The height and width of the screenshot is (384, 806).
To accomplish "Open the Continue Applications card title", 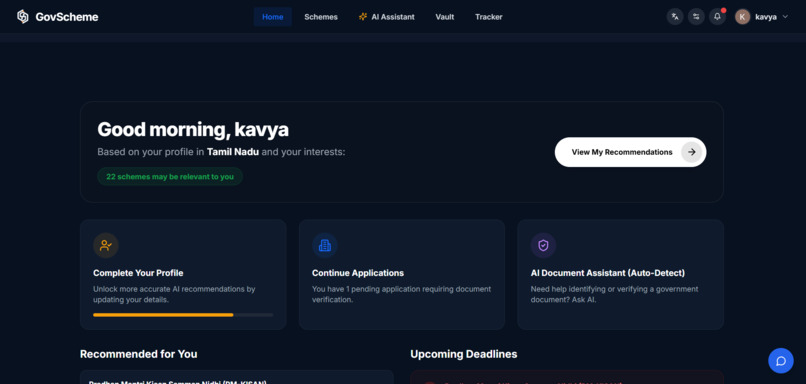I will (x=358, y=273).
